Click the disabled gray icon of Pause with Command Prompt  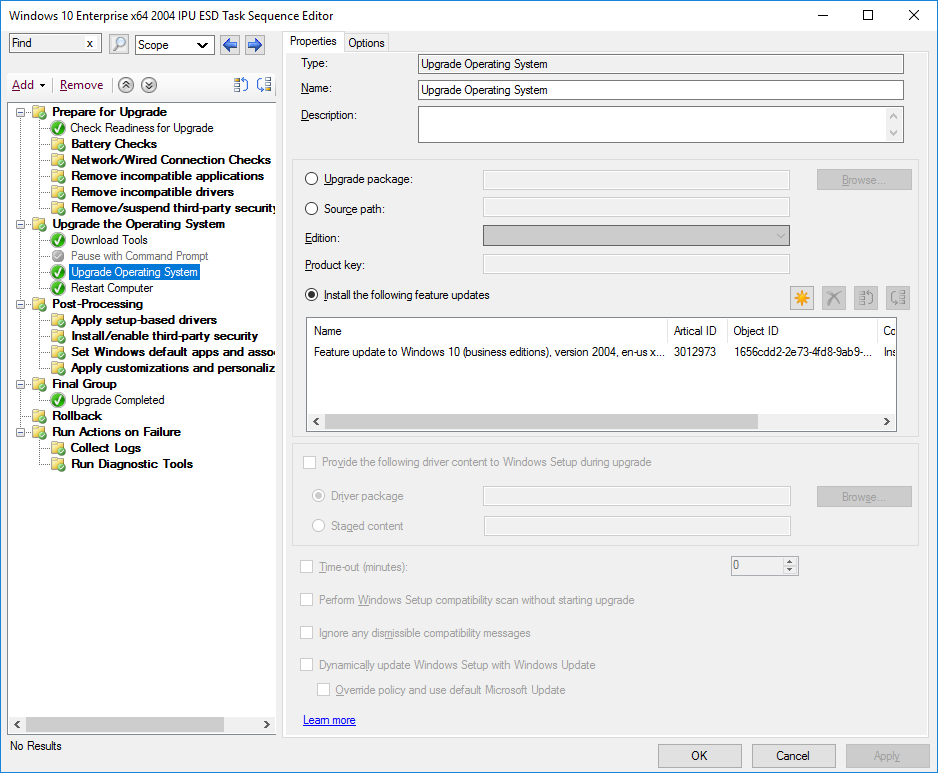coord(58,256)
